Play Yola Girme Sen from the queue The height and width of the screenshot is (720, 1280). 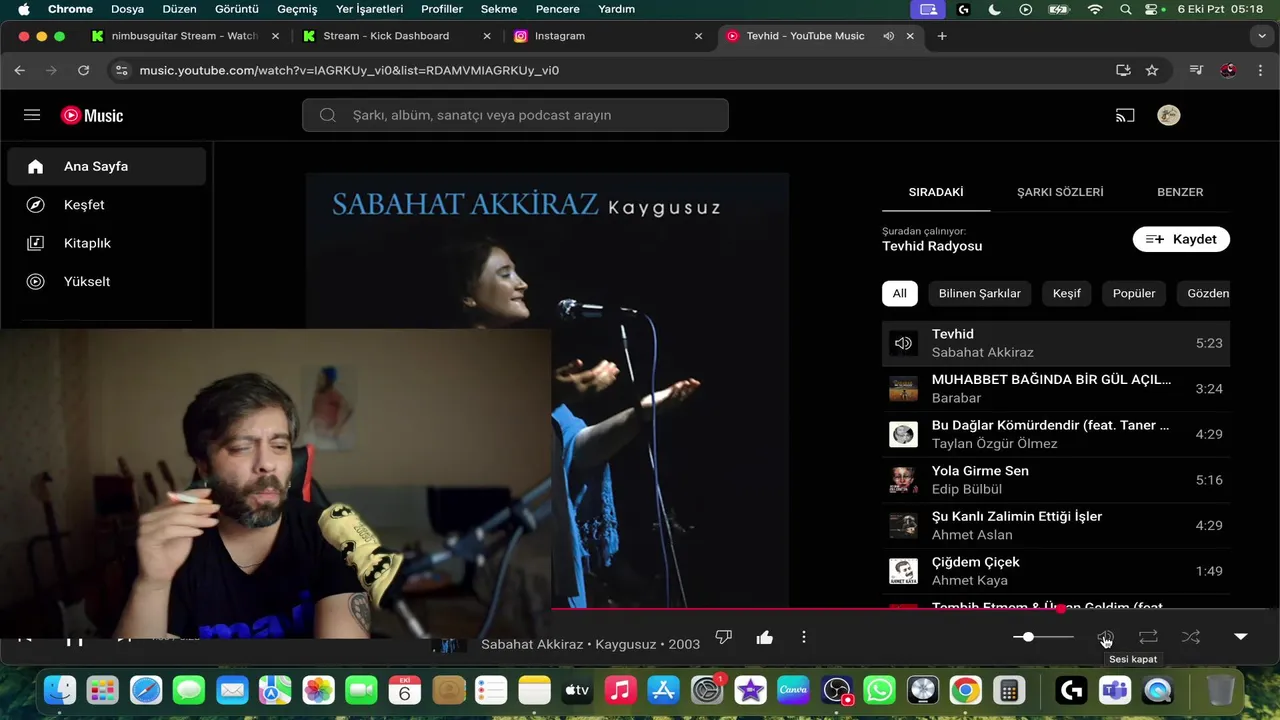[1056, 480]
